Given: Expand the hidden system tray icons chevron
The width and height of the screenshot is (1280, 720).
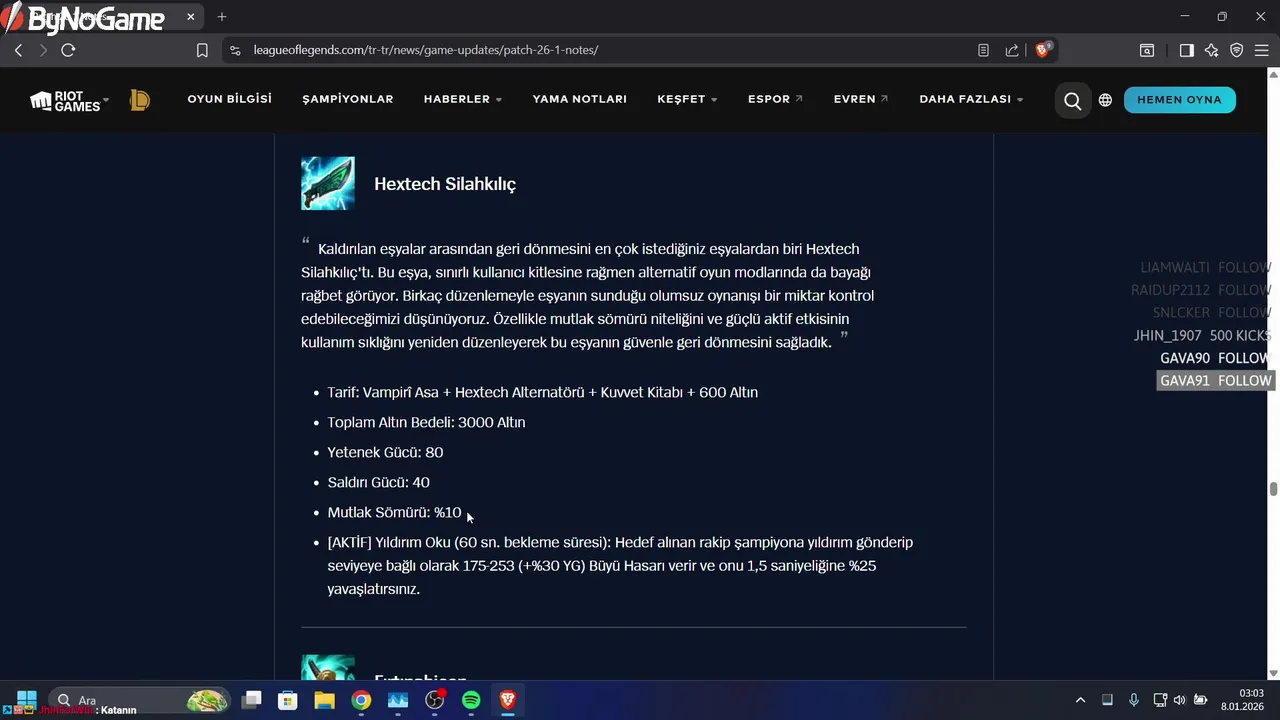Looking at the screenshot, I should pyautogui.click(x=1080, y=700).
